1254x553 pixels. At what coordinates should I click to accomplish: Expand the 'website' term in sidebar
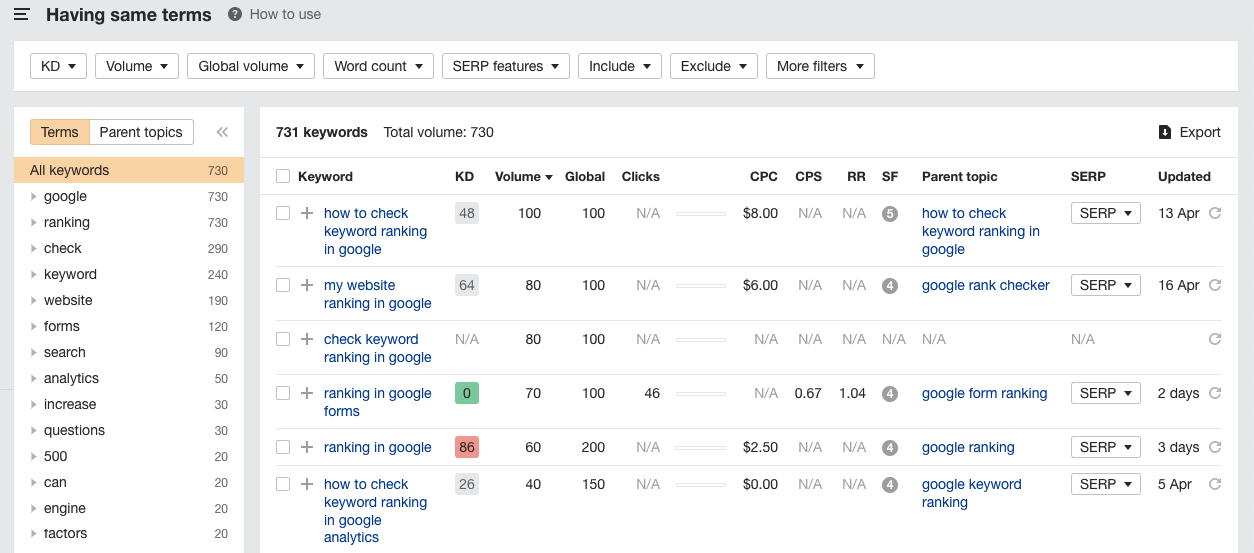[34, 300]
